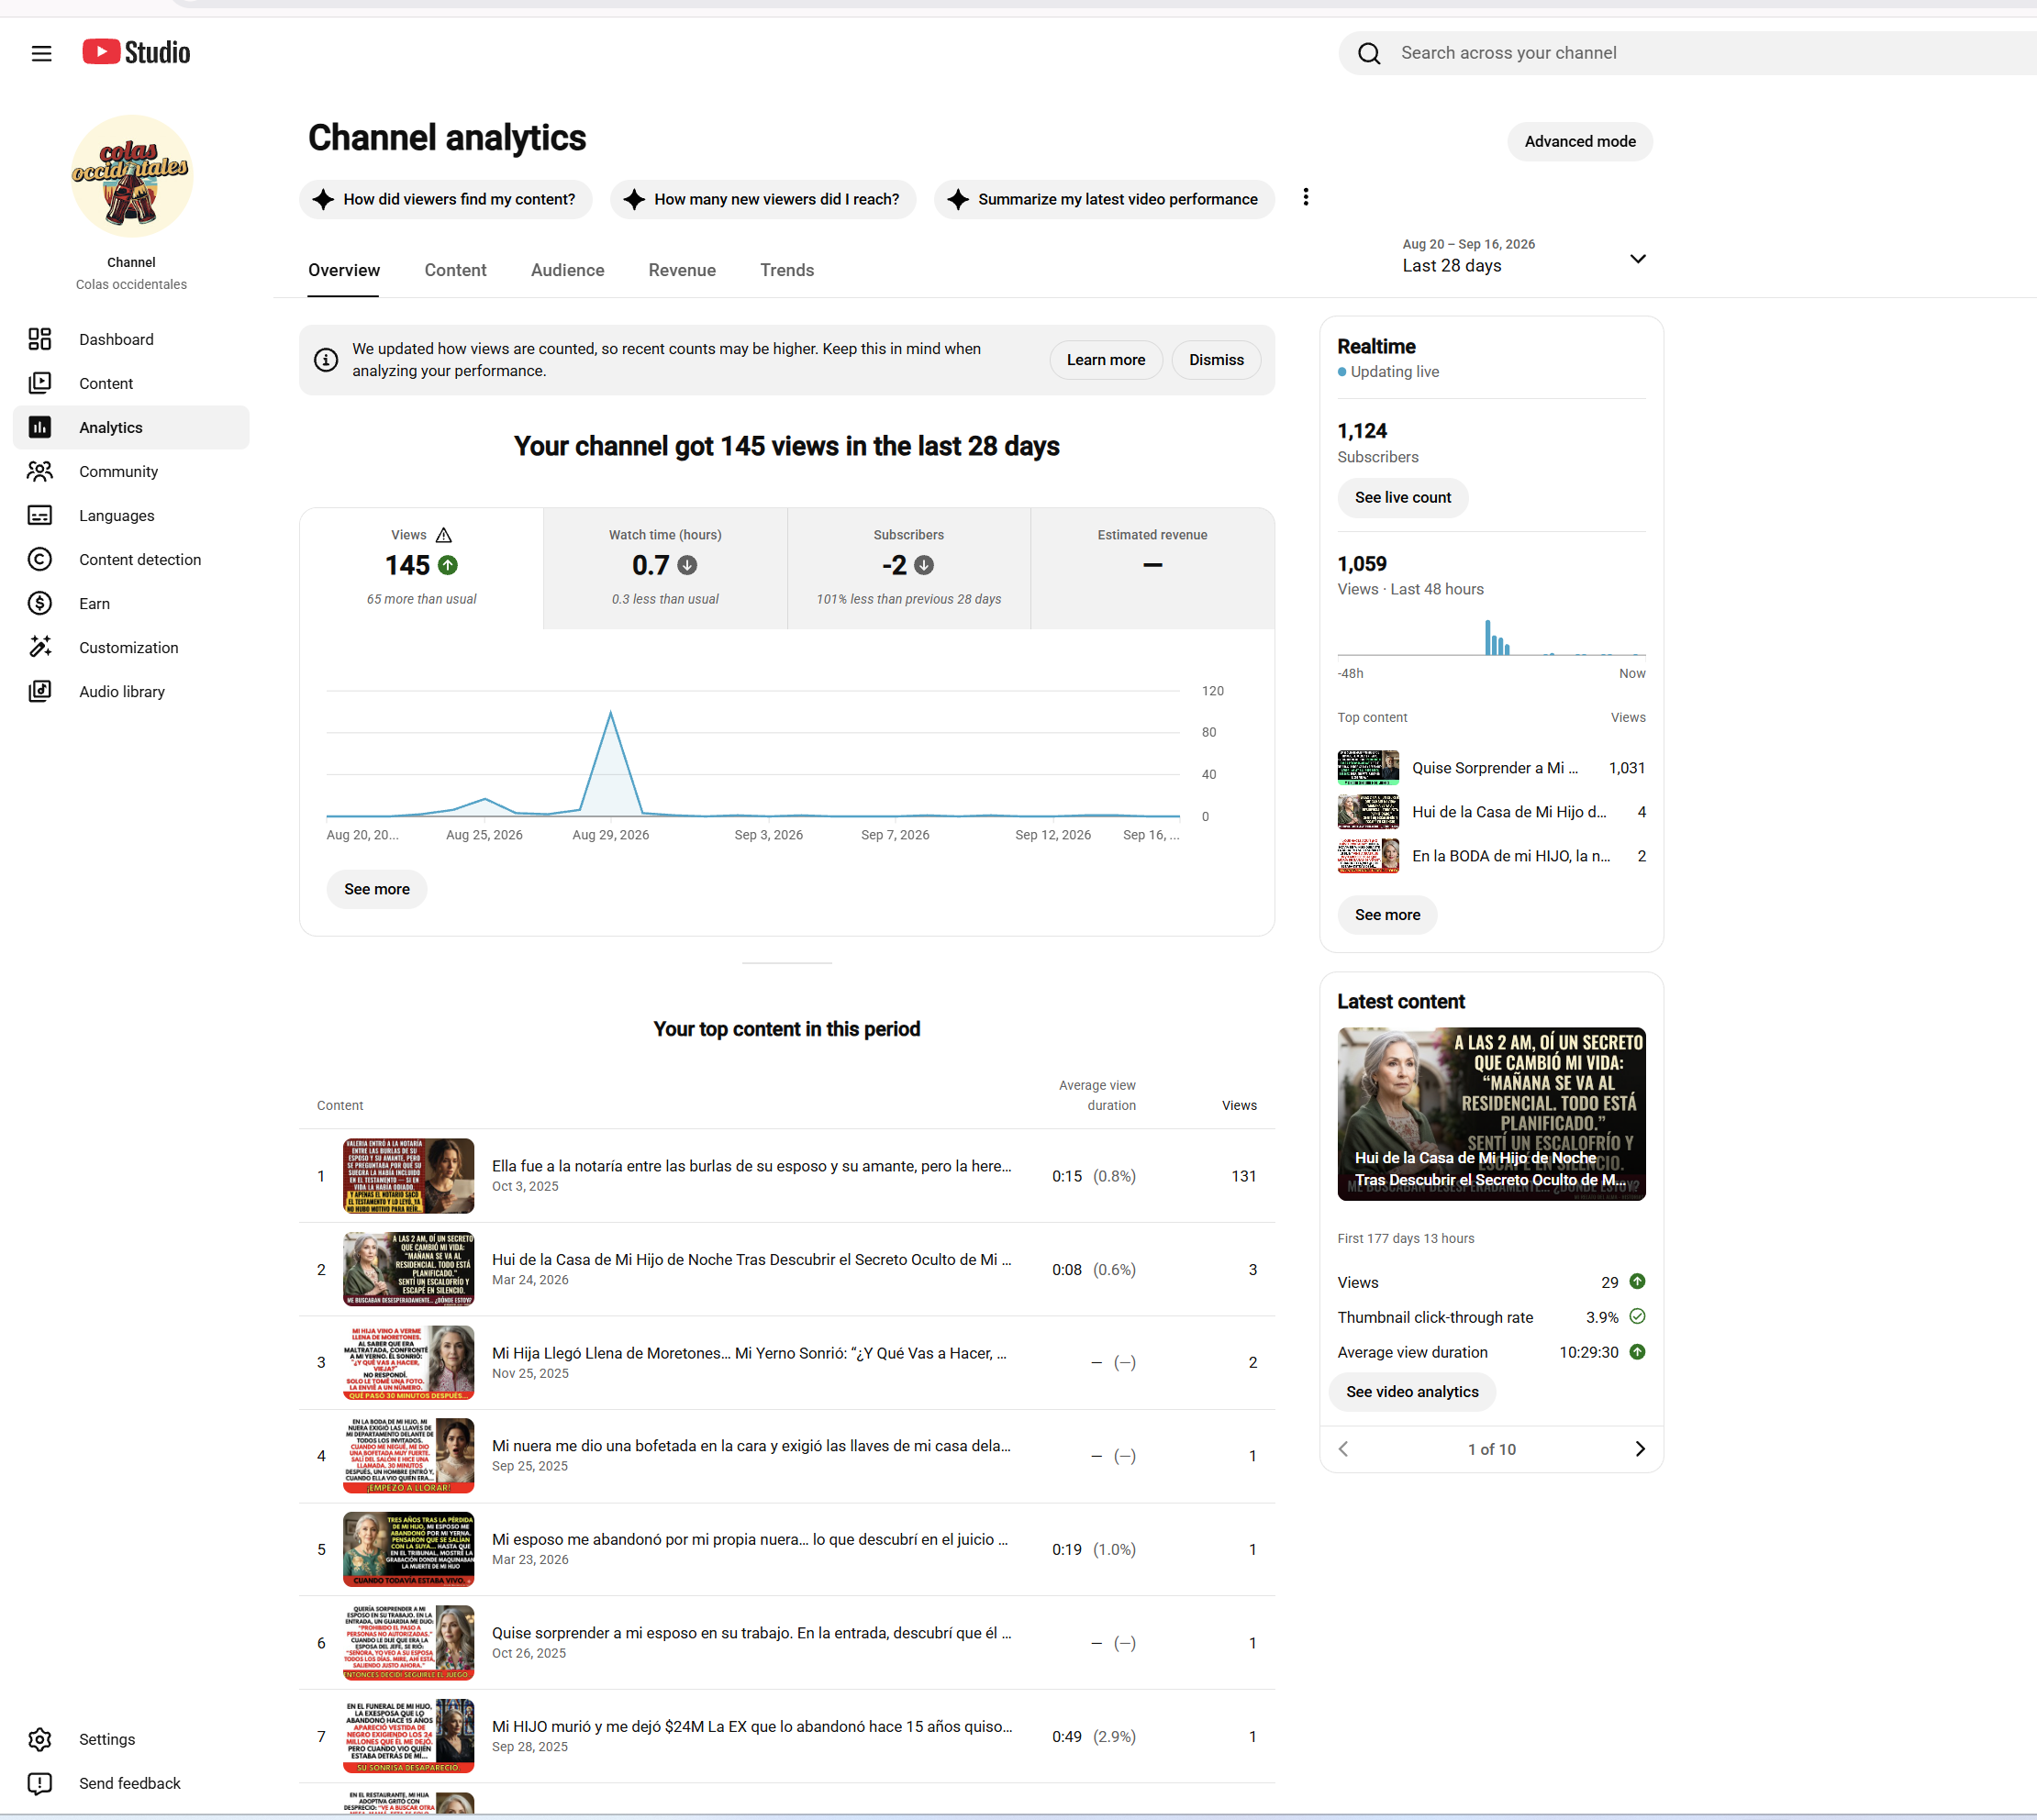Click the check icon beside click-through rate 3.9%
2037x1820 pixels.
tap(1637, 1317)
